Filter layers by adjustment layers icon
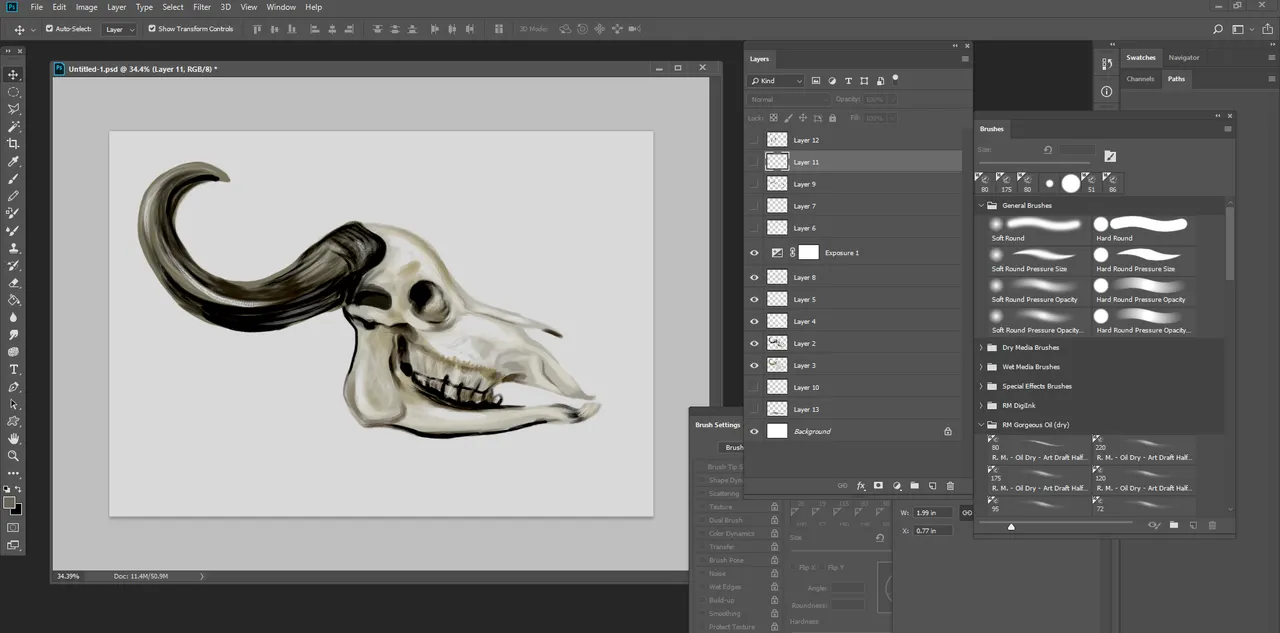1280x633 pixels. click(832, 81)
